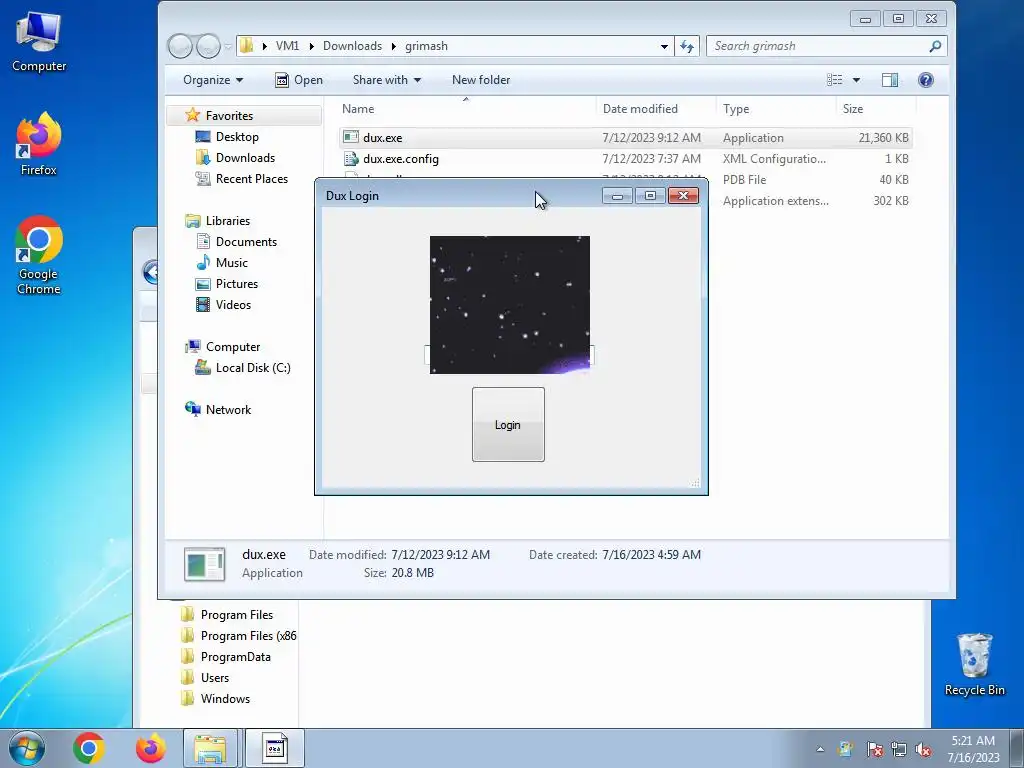Click the Explorer forward navigation button
The image size is (1024, 768).
208,46
